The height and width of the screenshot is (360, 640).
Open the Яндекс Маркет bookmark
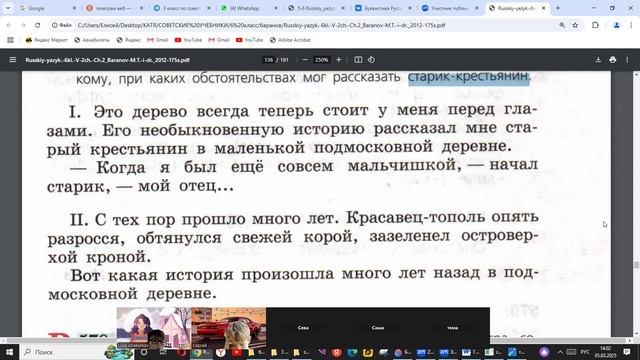[47, 40]
